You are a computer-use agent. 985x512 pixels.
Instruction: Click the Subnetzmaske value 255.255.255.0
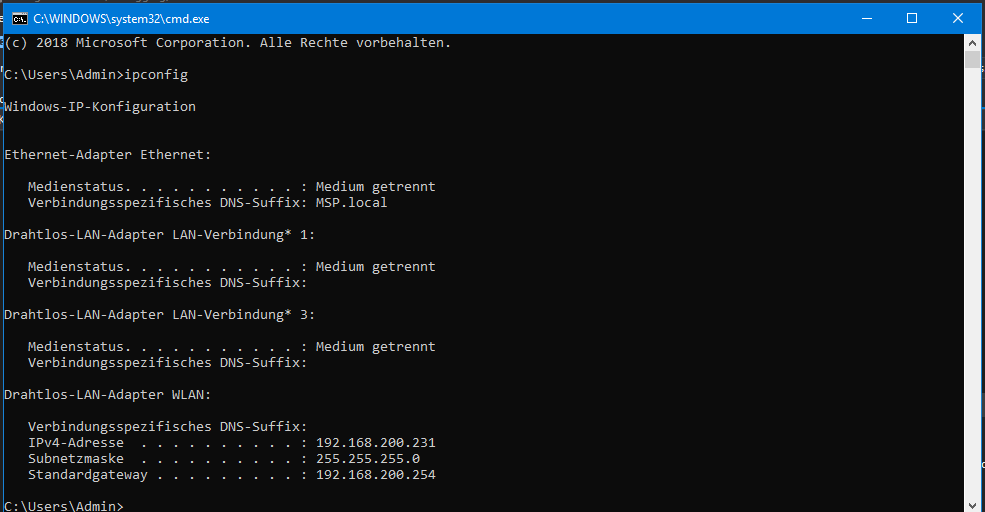(367, 459)
